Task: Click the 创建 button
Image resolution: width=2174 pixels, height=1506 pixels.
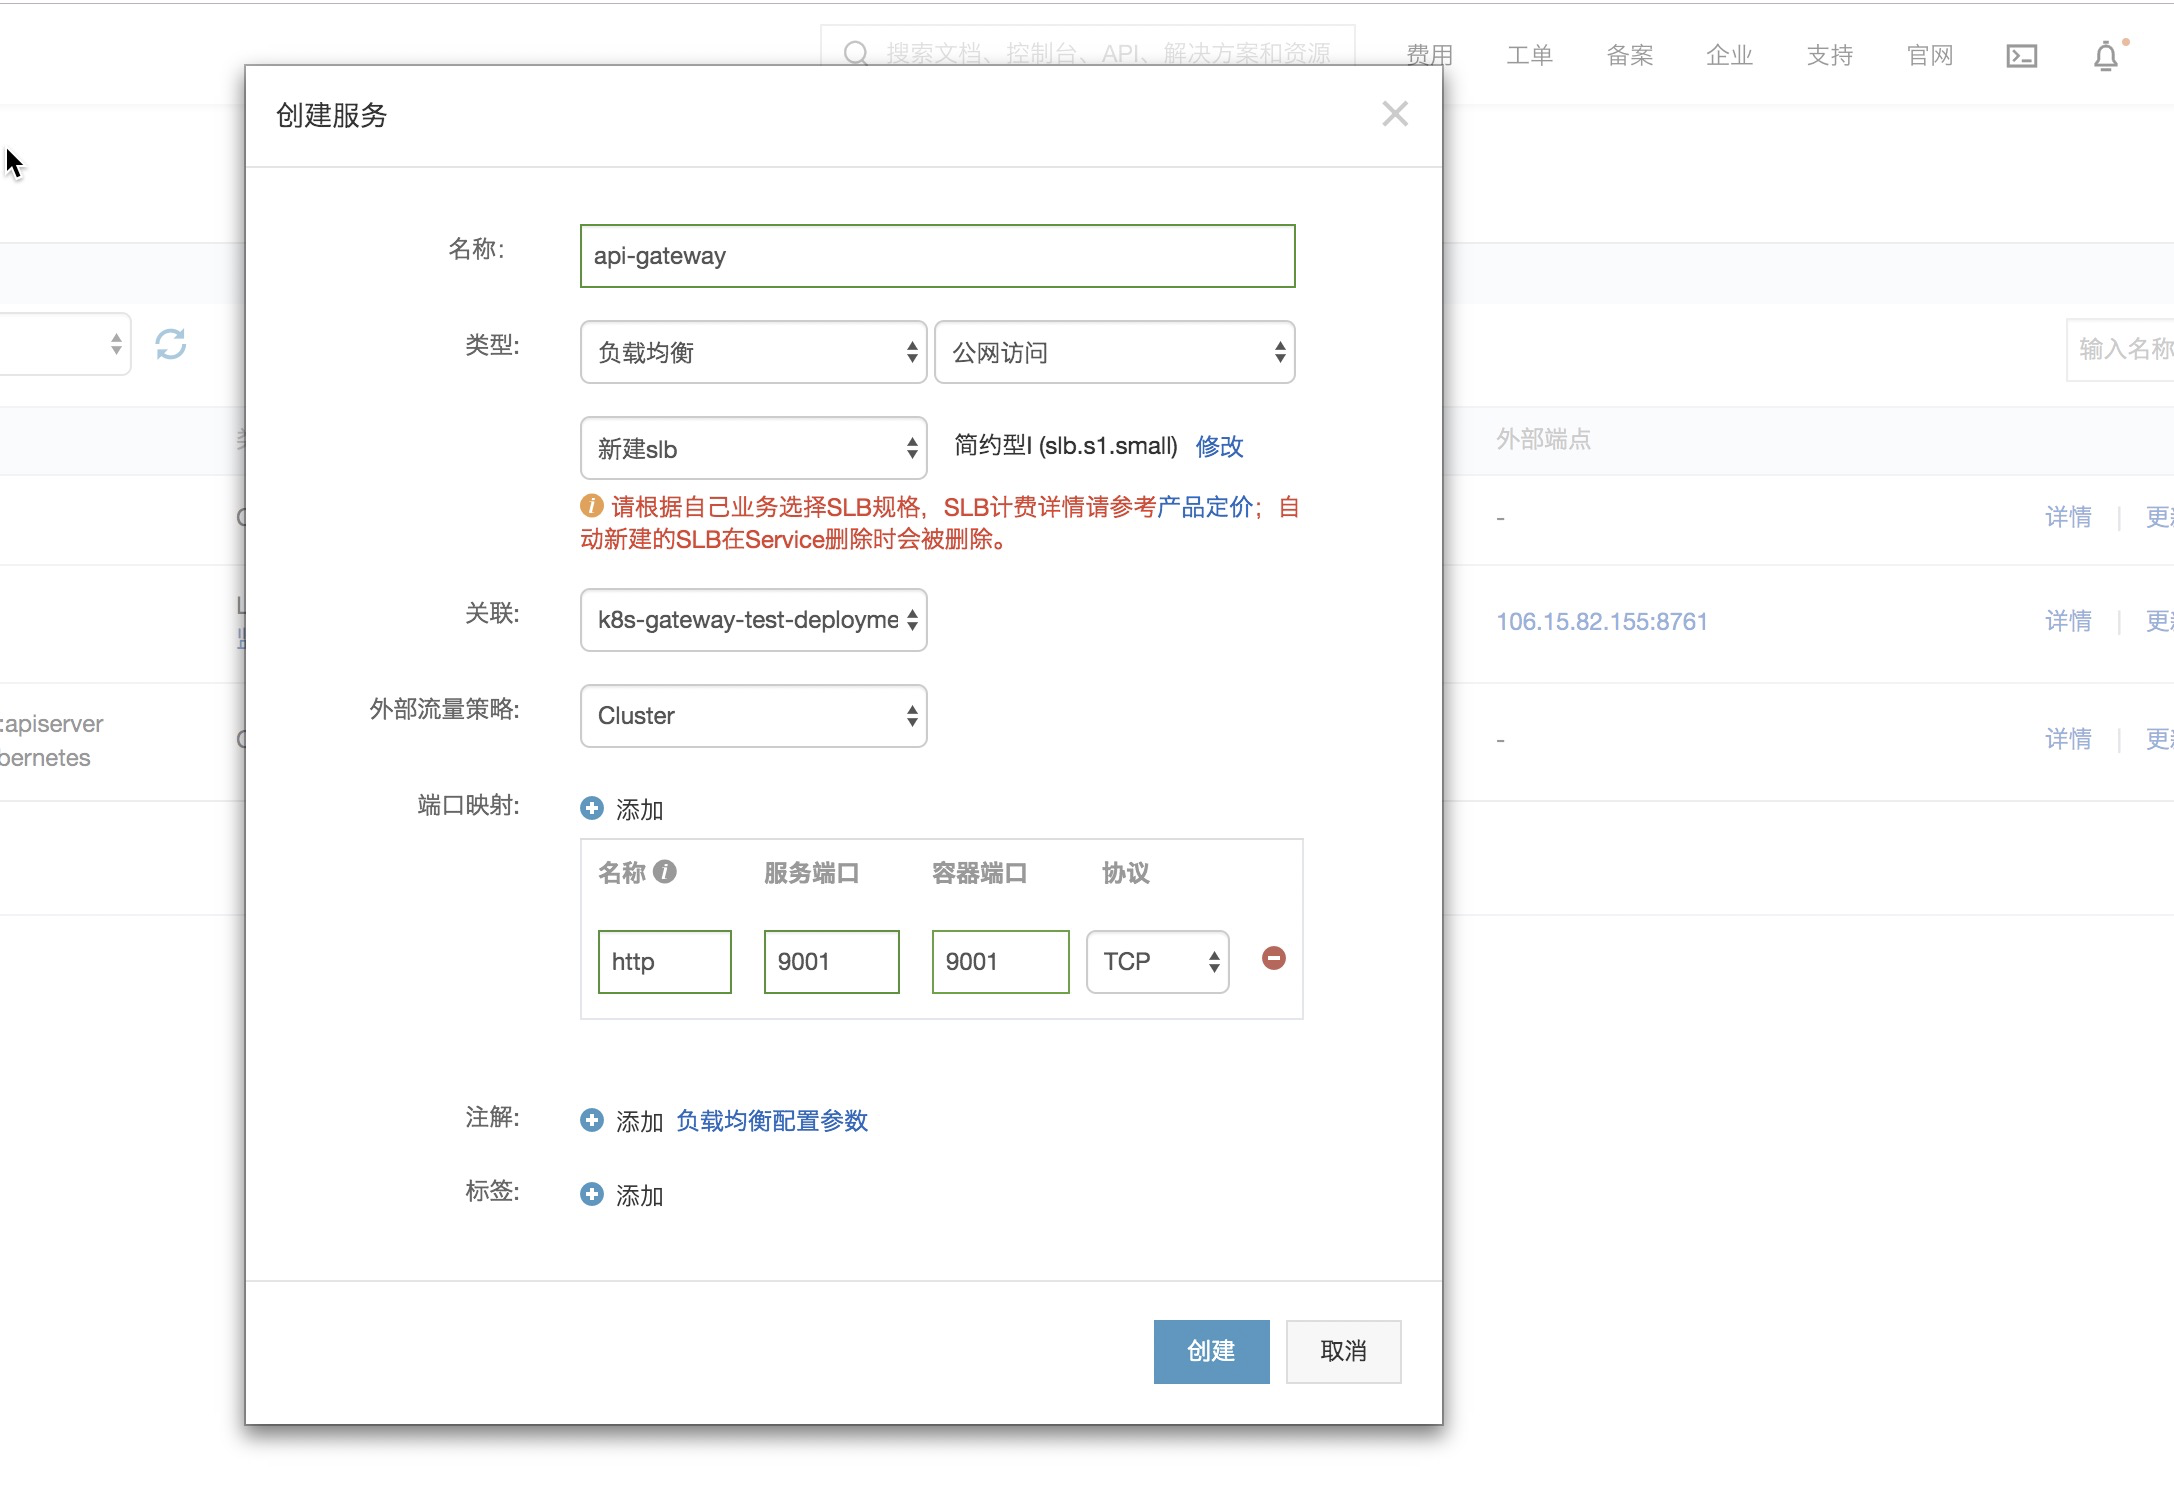Action: 1211,1352
